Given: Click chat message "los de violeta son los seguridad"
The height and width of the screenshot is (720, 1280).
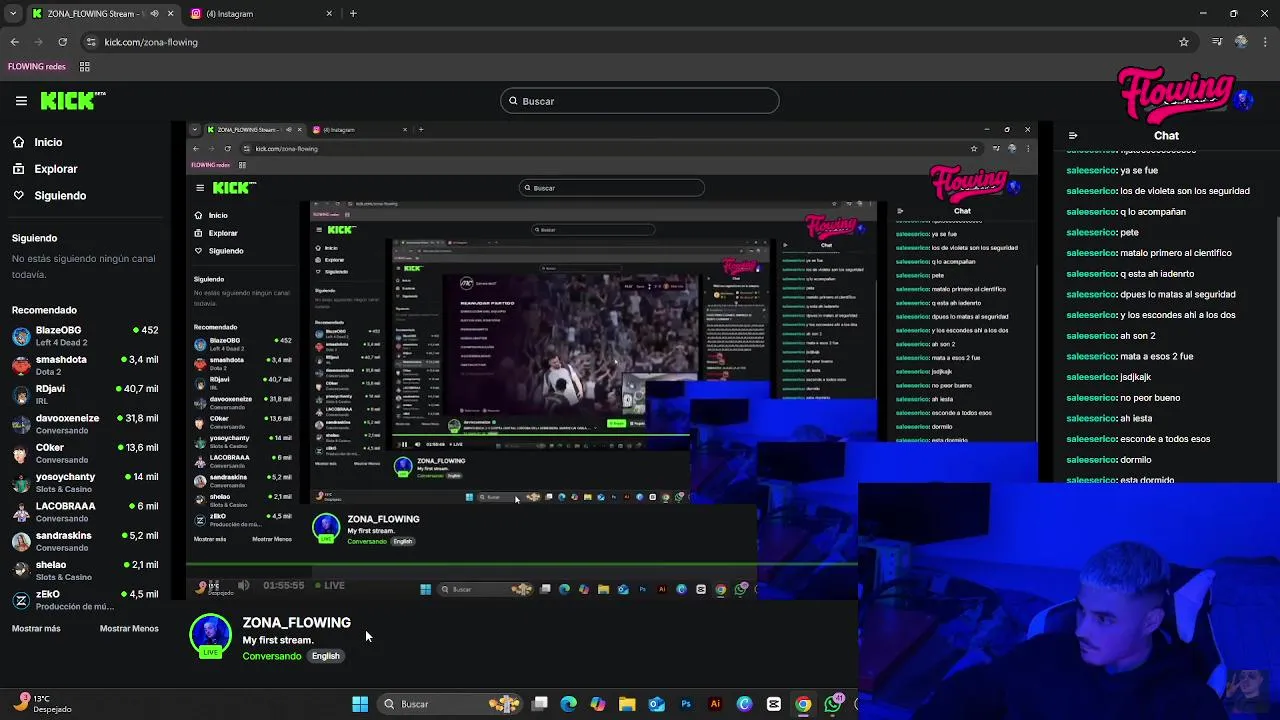Looking at the screenshot, I should 1185,191.
